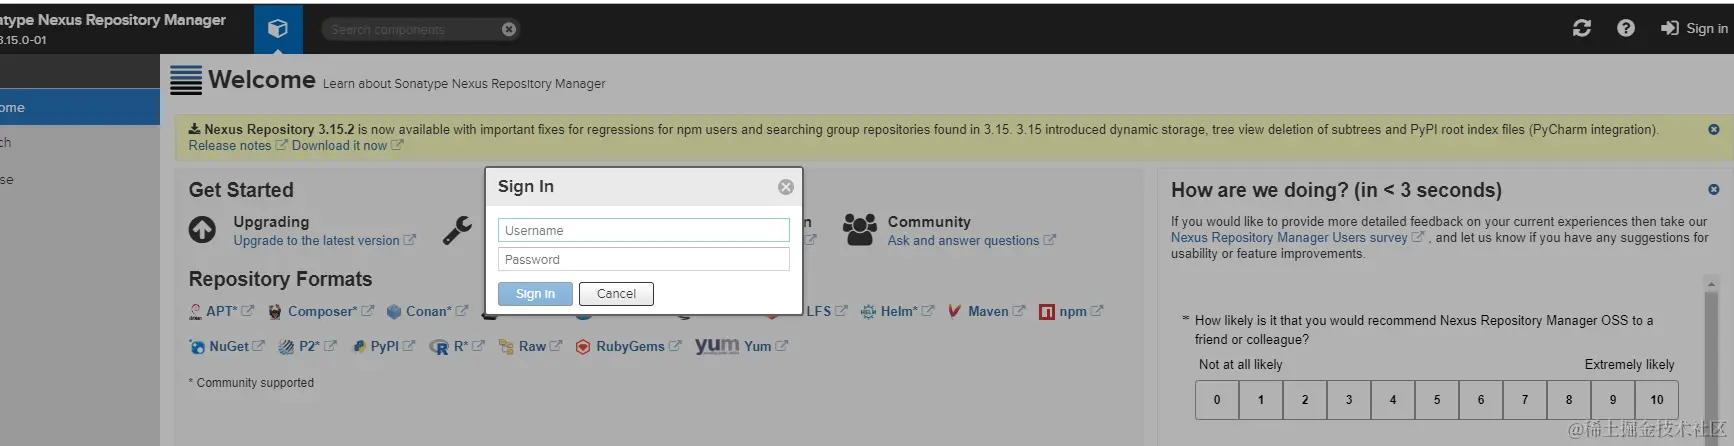Click the survey panel scrollbar
This screenshot has width=1734, height=446.
coord(1711,360)
